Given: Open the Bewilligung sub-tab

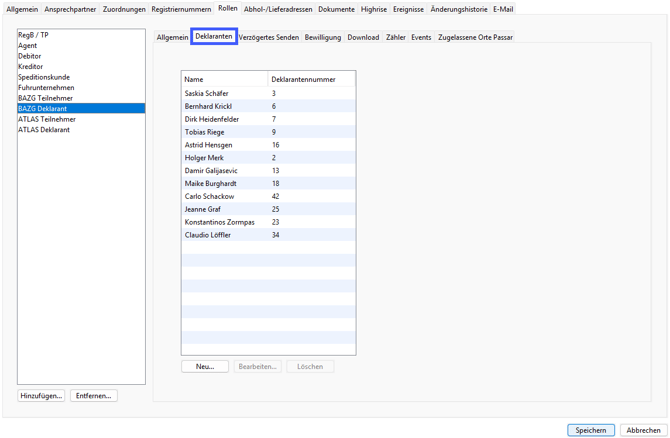Looking at the screenshot, I should (323, 37).
